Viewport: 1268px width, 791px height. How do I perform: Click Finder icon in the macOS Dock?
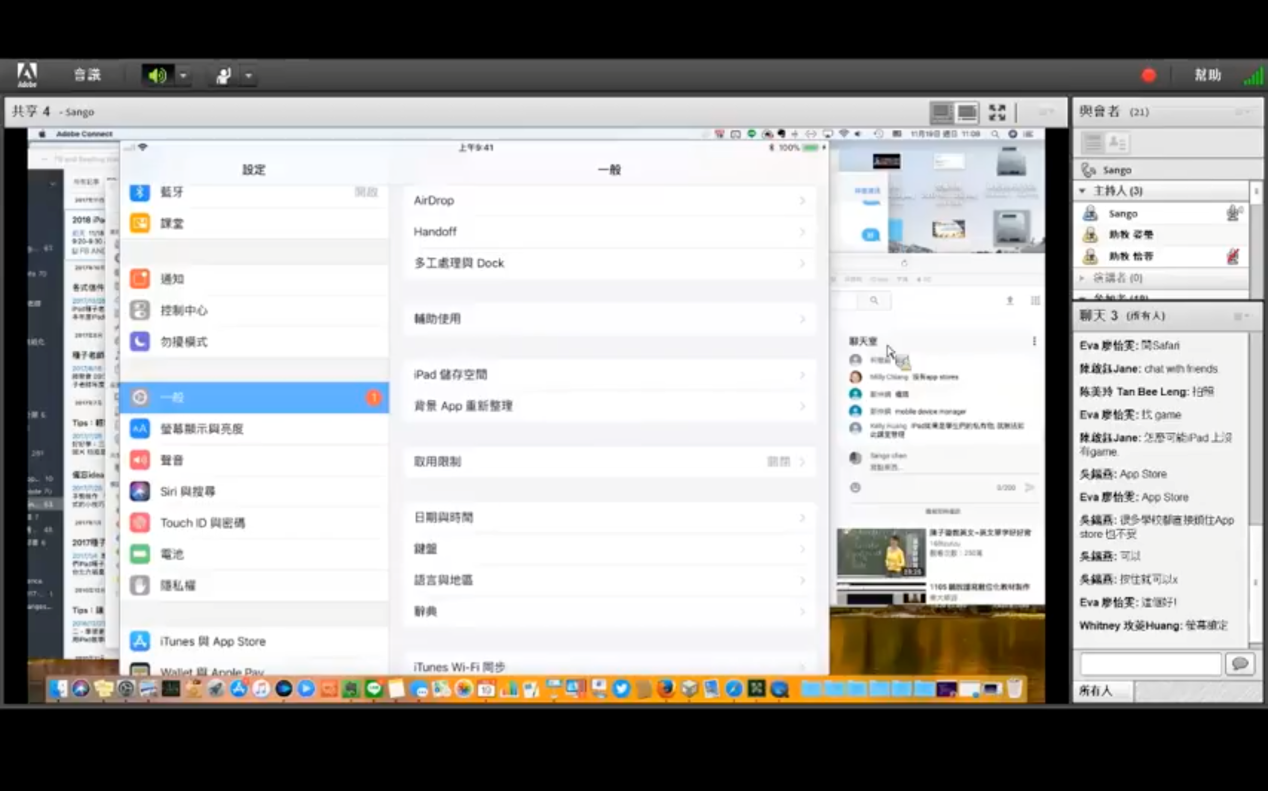[x=58, y=689]
